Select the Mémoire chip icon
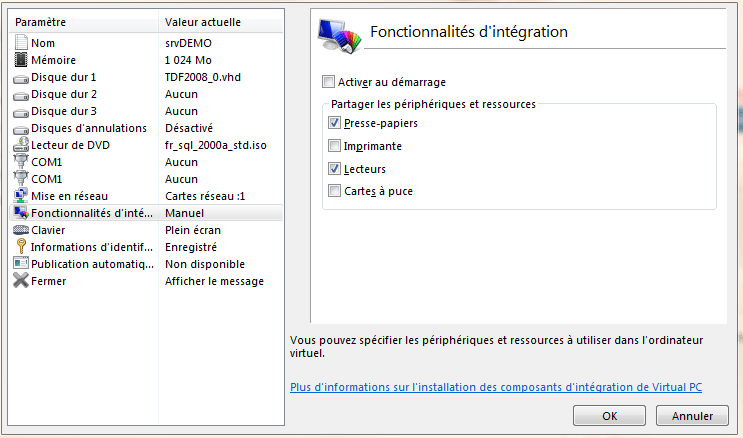743x438 pixels. coord(21,60)
